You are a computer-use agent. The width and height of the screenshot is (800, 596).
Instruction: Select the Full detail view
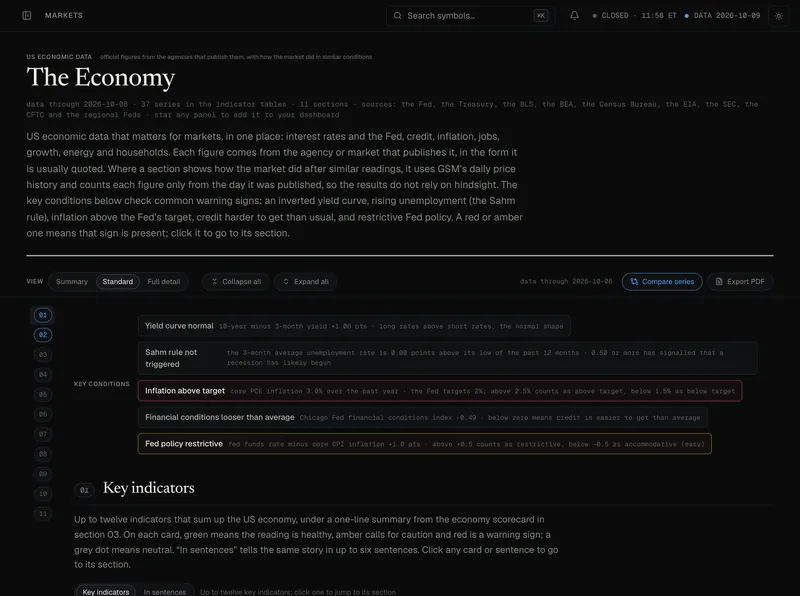click(164, 282)
